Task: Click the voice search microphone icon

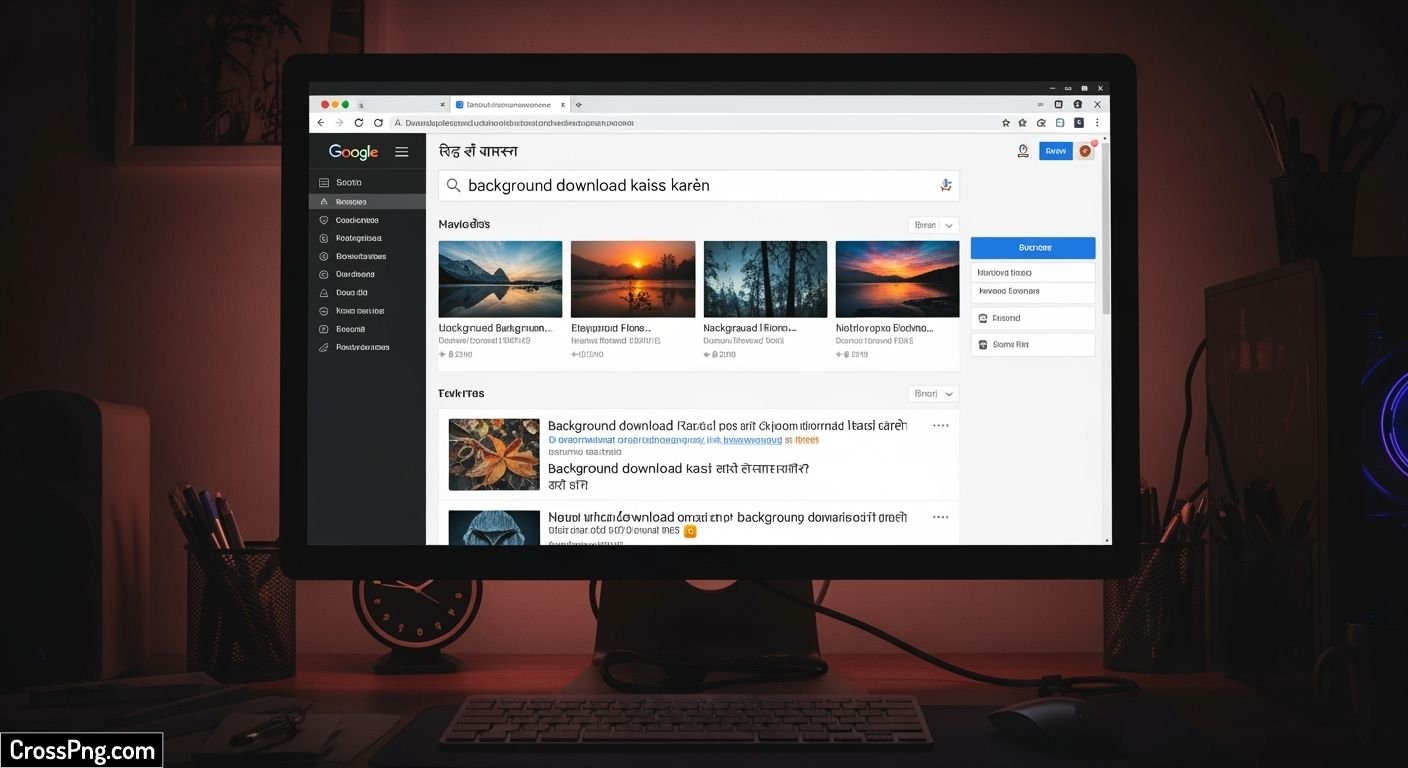Action: point(945,185)
